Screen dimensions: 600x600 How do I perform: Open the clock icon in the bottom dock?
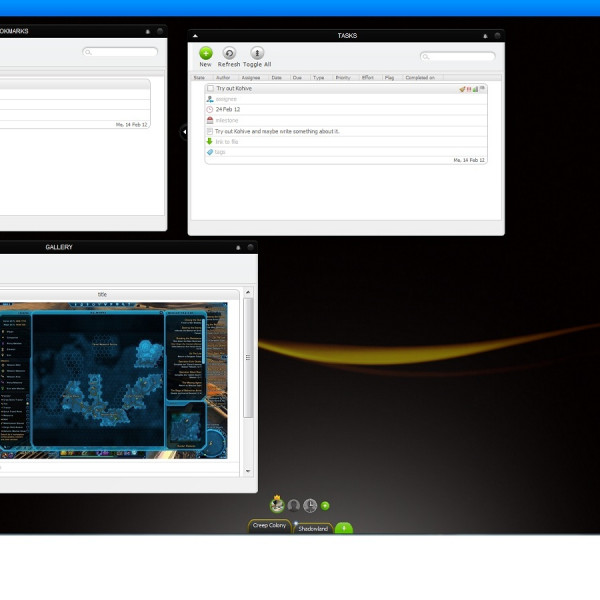tap(310, 505)
